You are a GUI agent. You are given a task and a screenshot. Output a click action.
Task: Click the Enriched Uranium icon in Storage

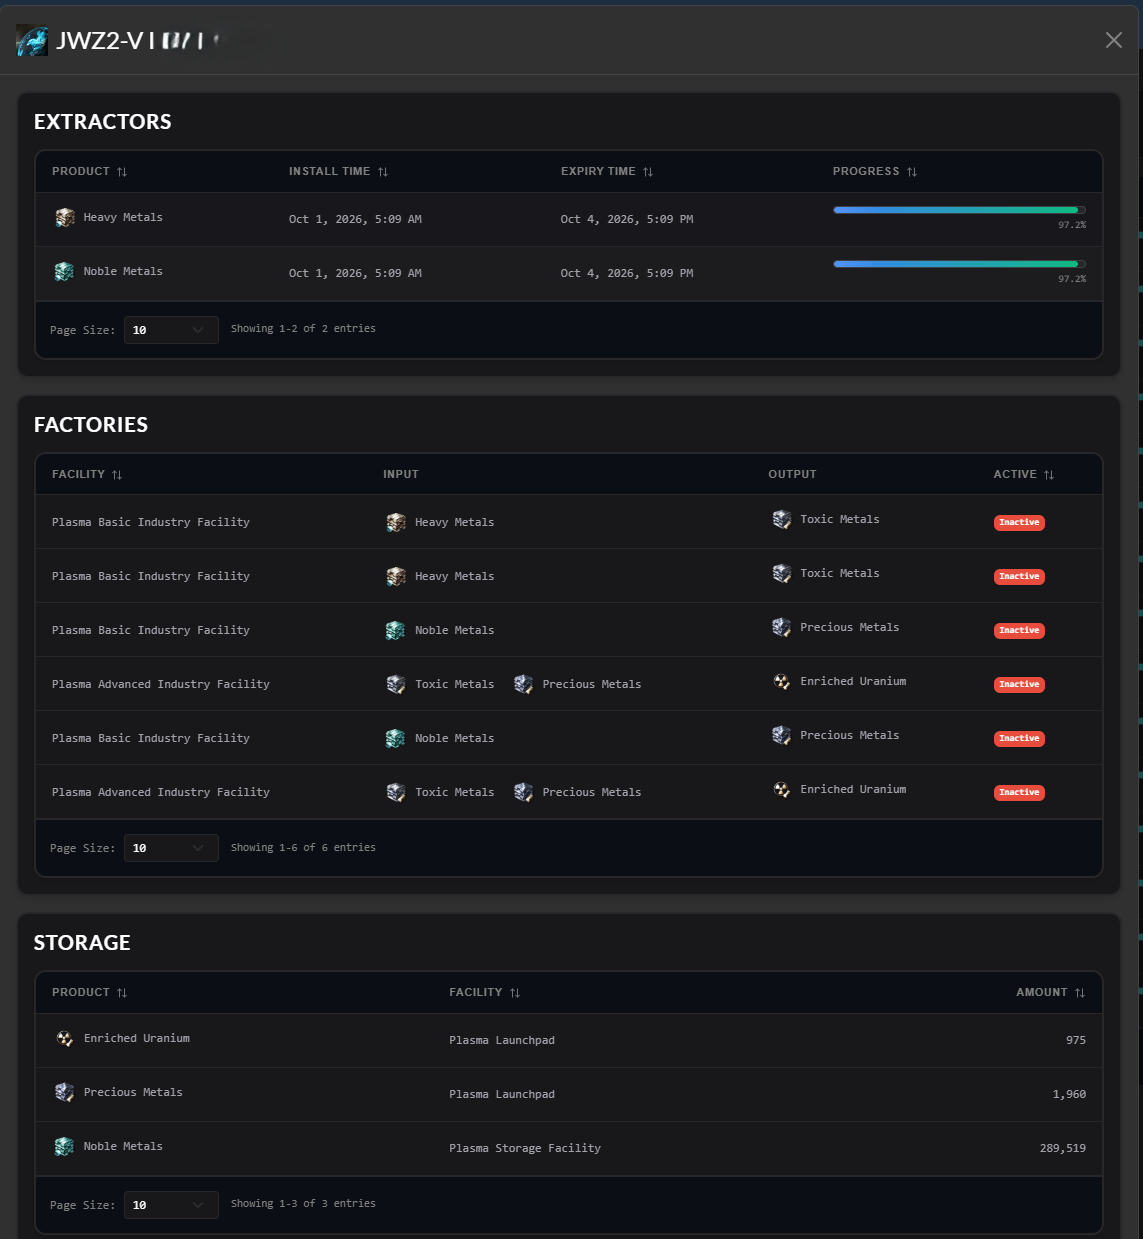pyautogui.click(x=65, y=1038)
